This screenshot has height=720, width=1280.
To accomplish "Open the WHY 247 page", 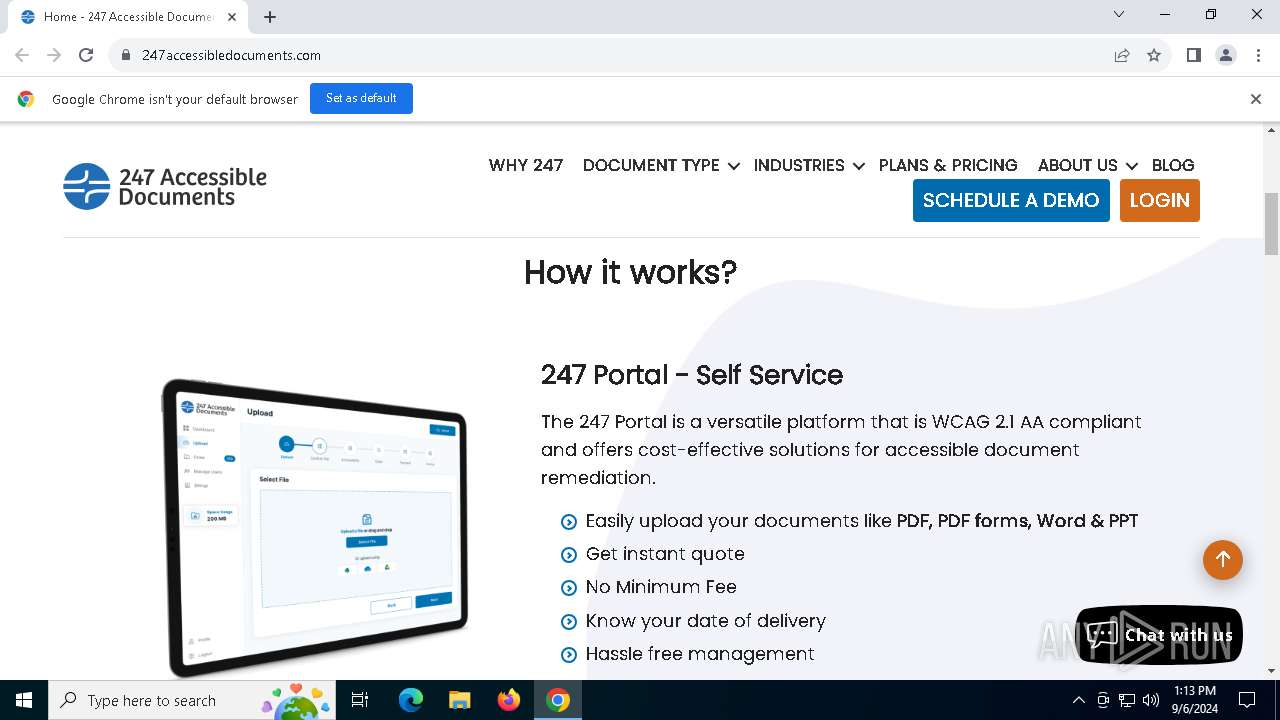I will pos(526,165).
